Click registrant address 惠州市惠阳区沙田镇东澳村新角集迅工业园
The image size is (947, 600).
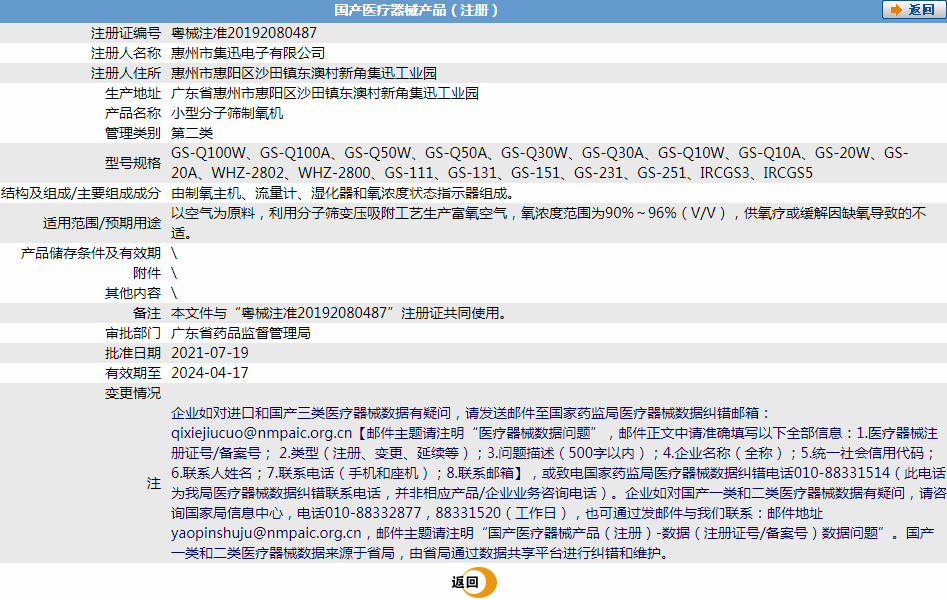click(304, 73)
